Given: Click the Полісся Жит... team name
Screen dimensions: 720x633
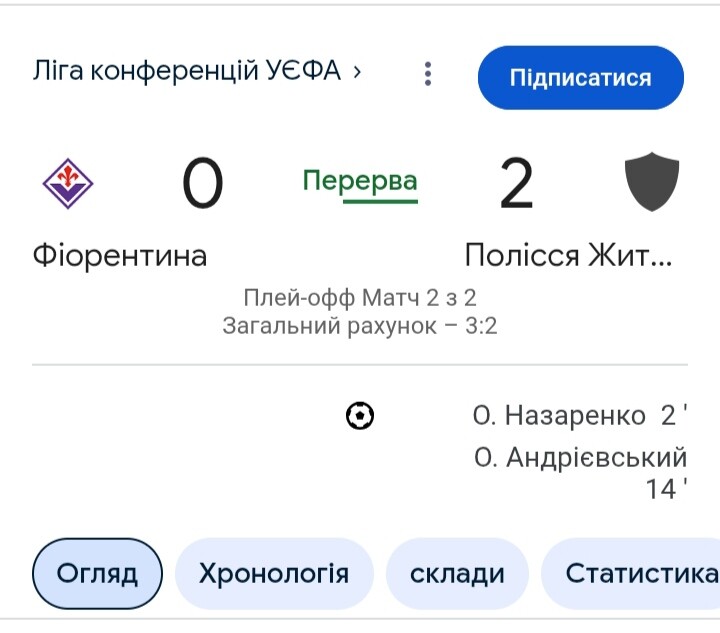Looking at the screenshot, I should (x=568, y=255).
